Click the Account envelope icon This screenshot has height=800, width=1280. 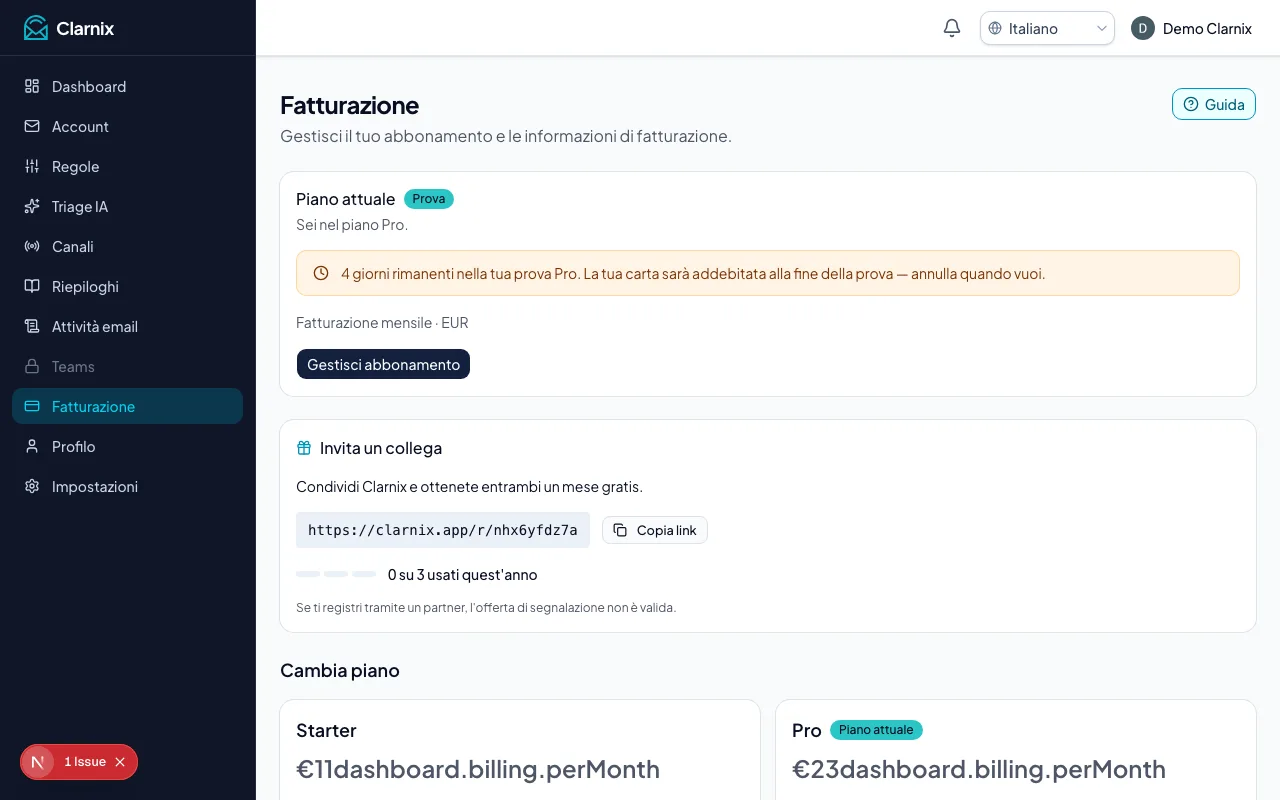pyautogui.click(x=32, y=126)
